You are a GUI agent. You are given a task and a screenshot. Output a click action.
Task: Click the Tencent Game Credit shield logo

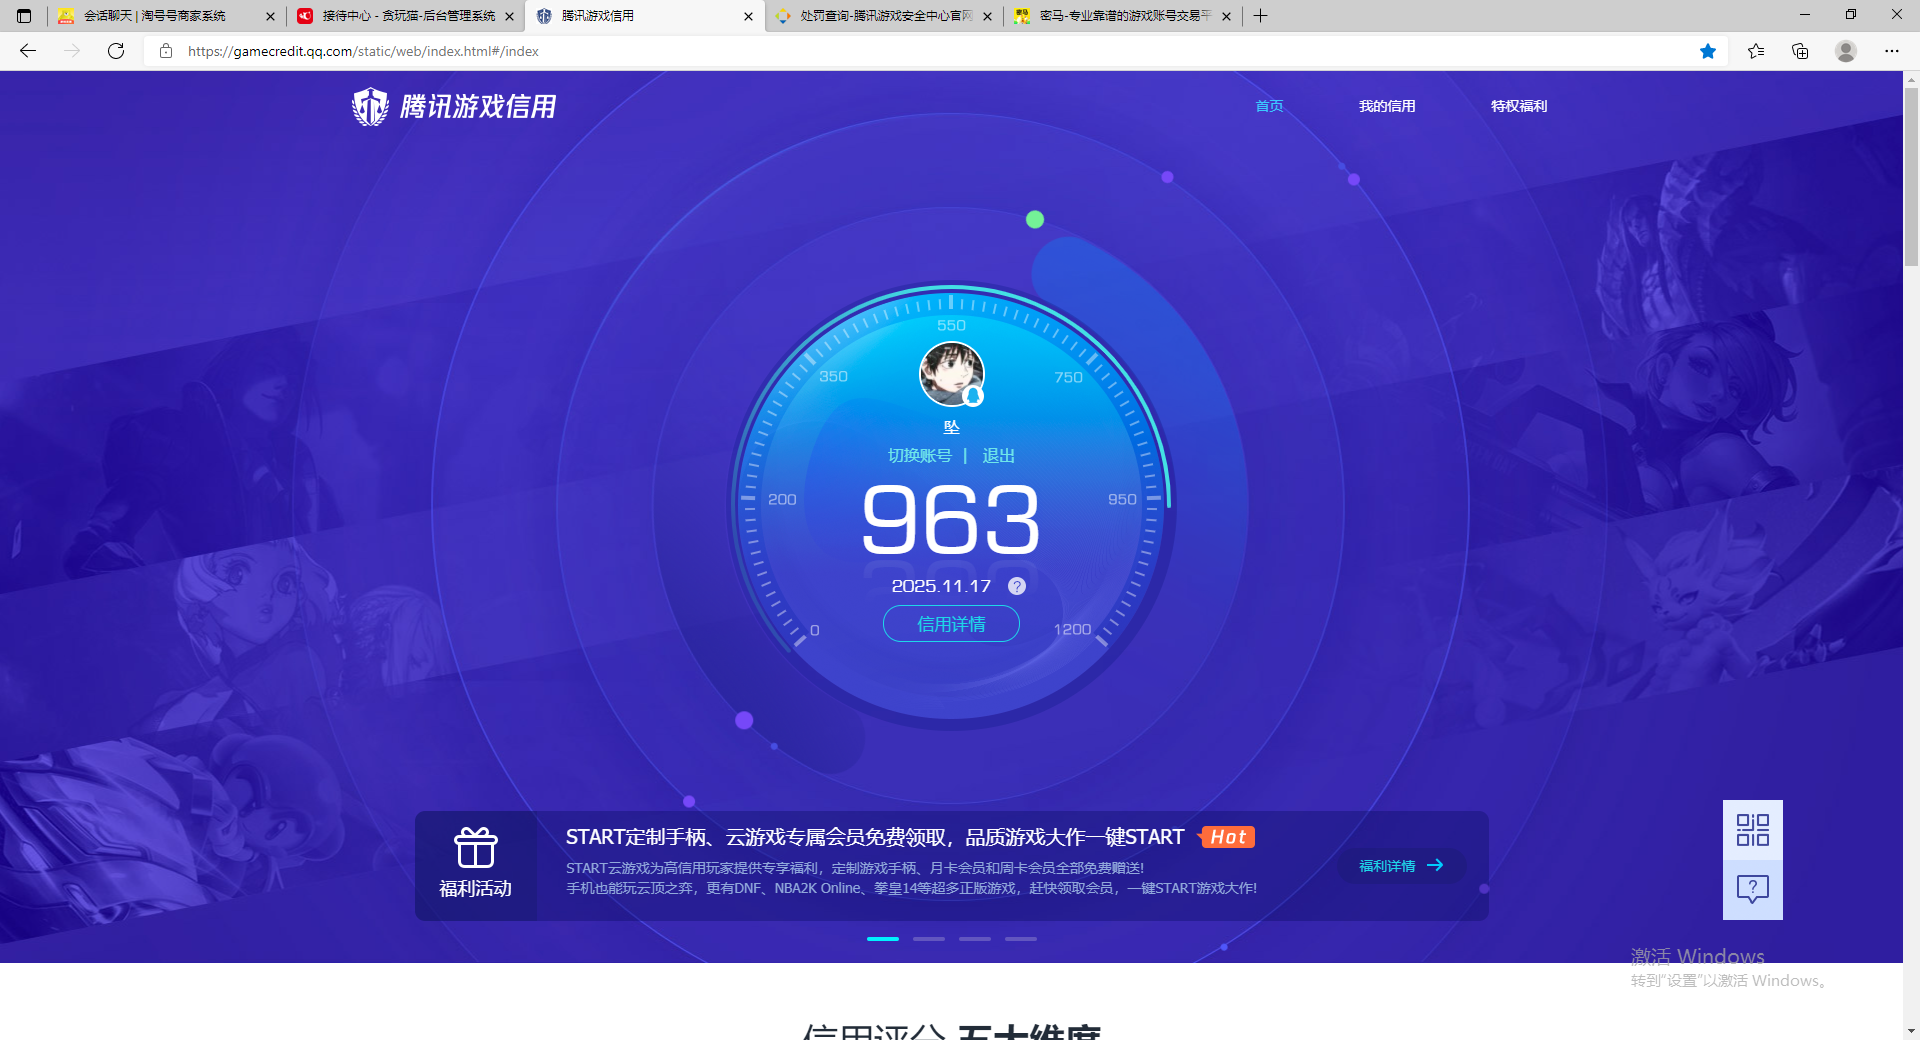click(x=370, y=106)
